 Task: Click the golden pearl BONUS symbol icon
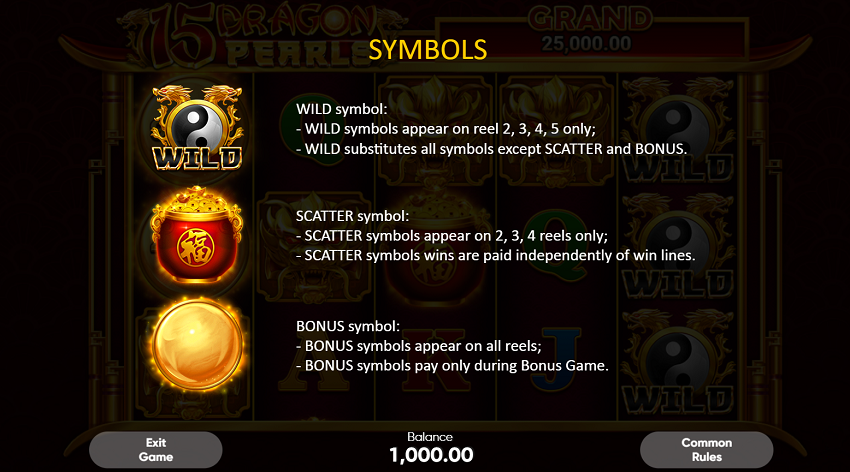pyautogui.click(x=197, y=344)
